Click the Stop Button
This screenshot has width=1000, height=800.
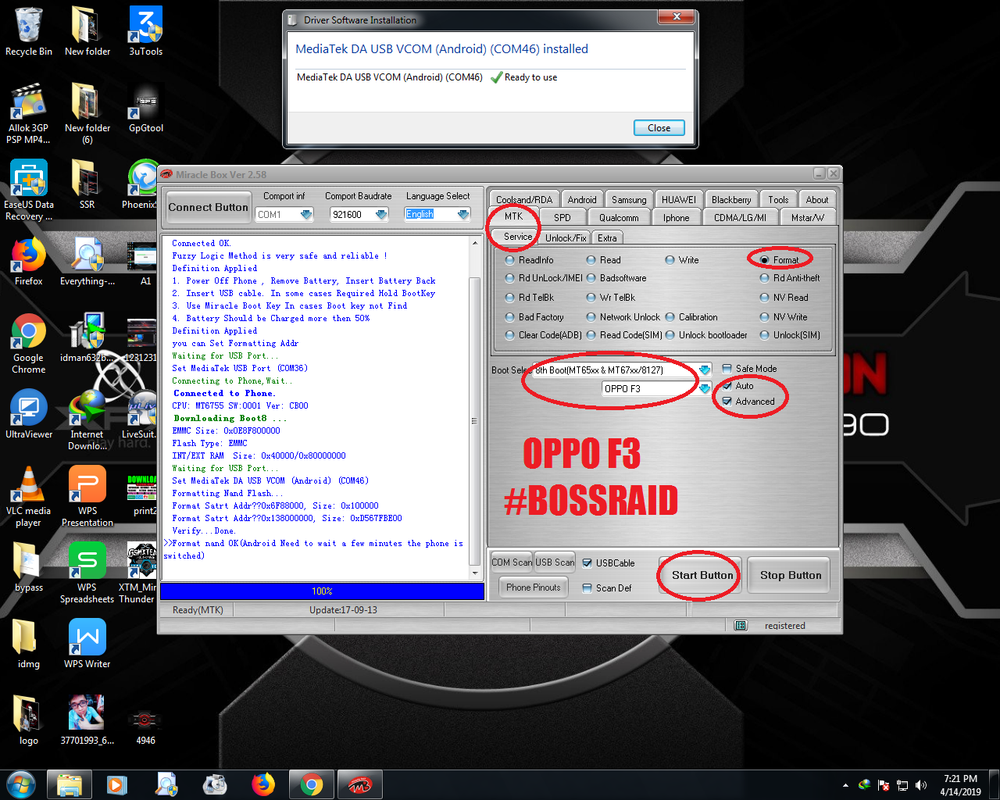(790, 575)
